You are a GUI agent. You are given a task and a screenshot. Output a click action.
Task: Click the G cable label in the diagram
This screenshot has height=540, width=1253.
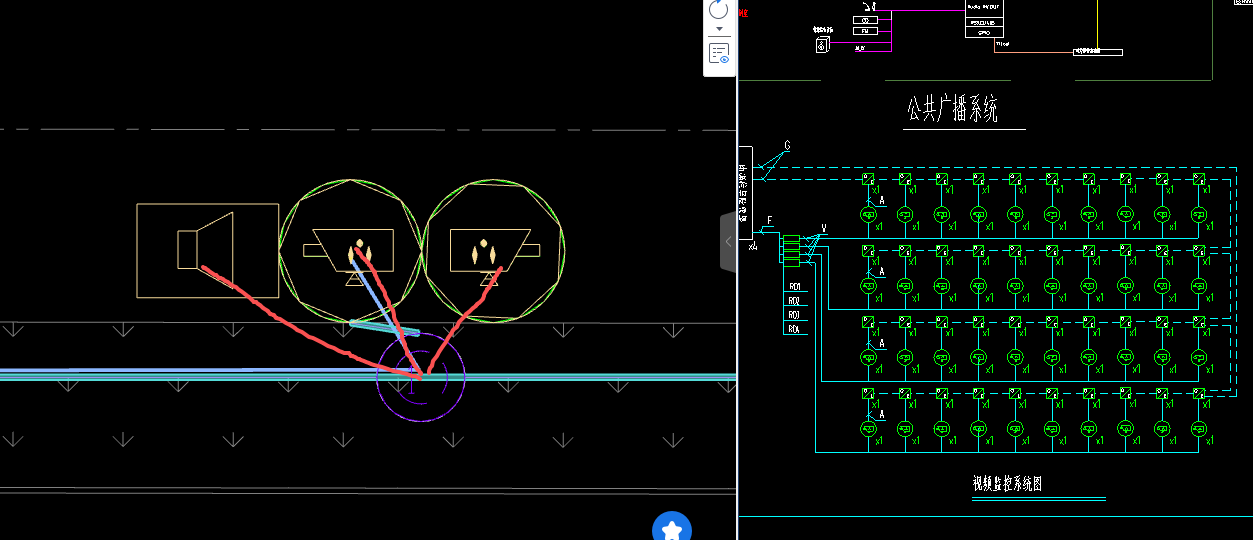787,146
